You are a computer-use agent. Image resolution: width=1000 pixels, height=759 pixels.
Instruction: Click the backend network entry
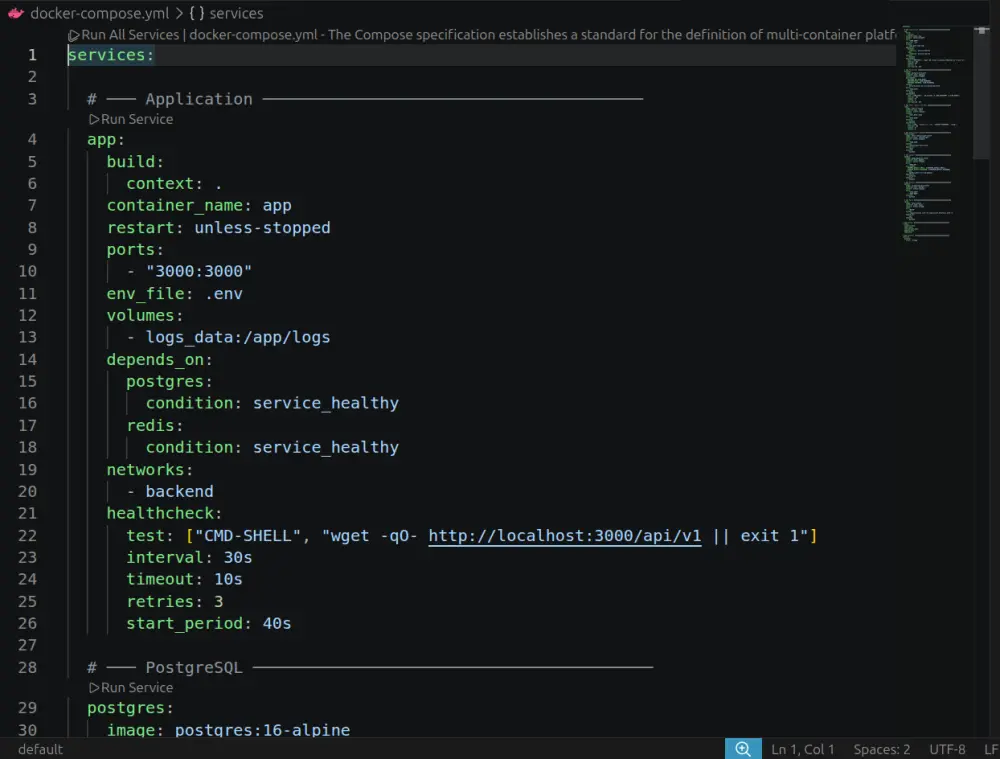coord(179,491)
